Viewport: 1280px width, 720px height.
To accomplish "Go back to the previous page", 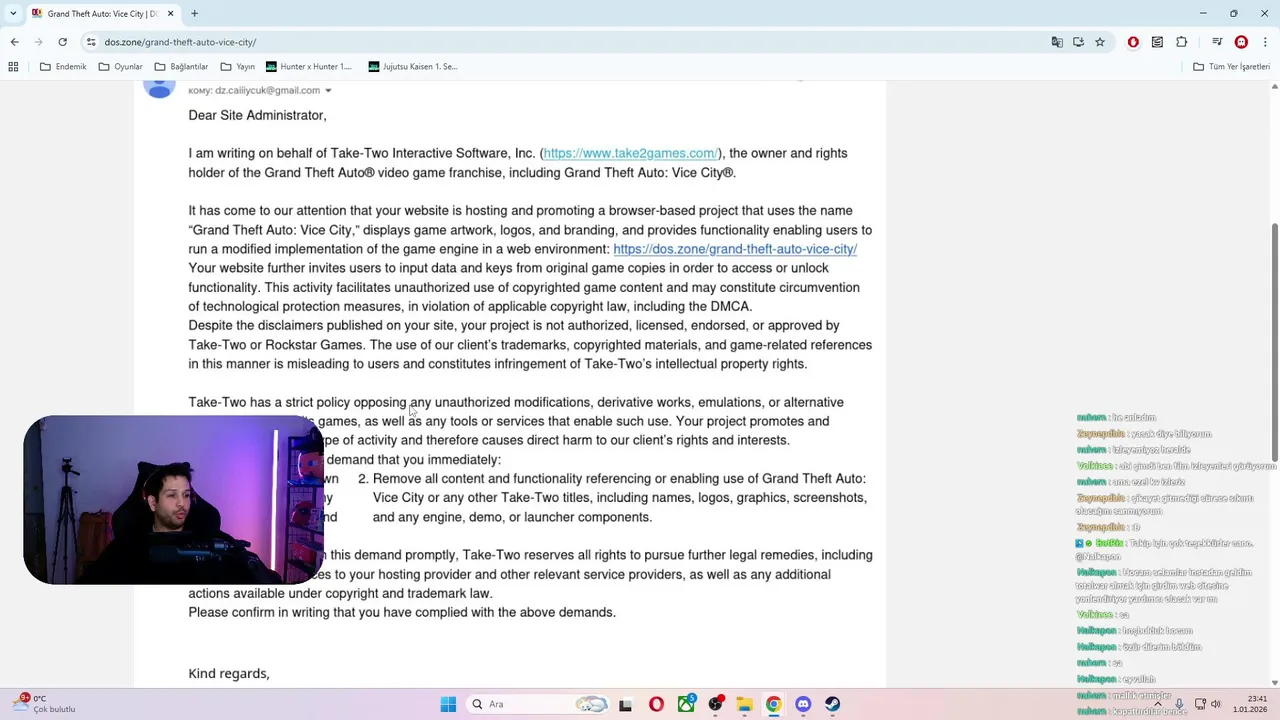I will pyautogui.click(x=14, y=42).
